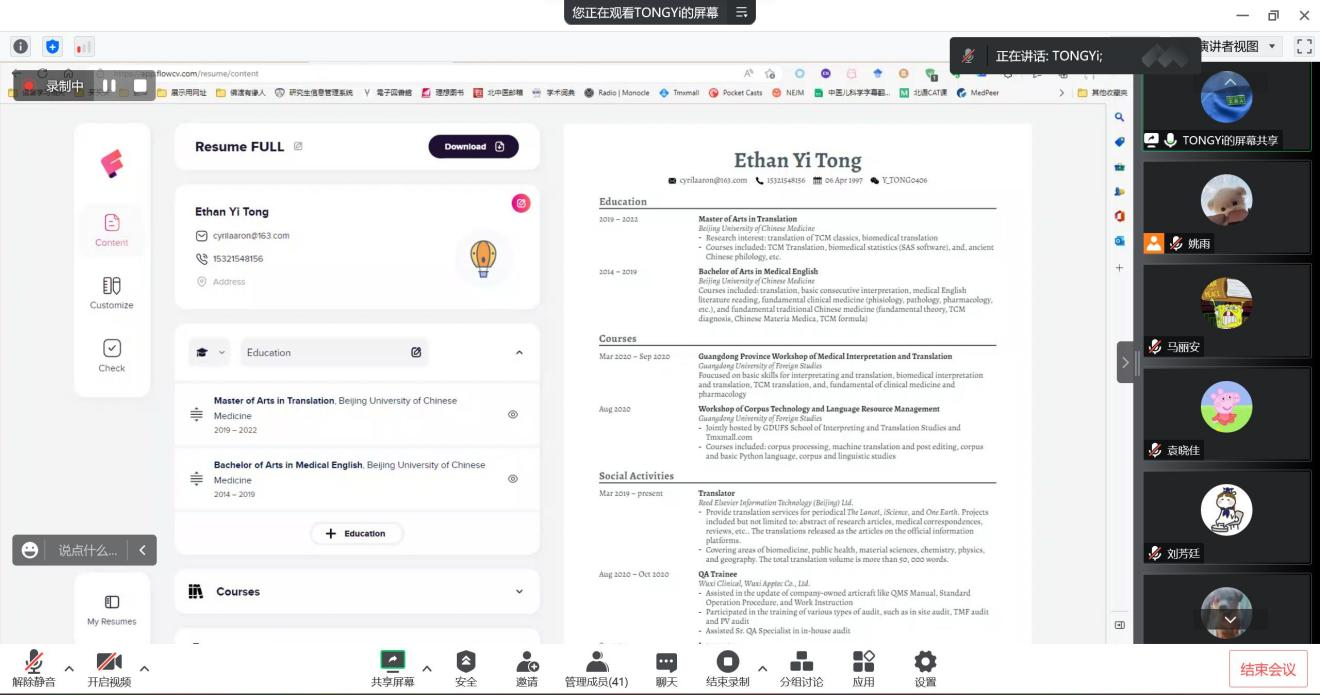Collapse the Education section chevron
Screen dimensions: 1320x695
click(519, 352)
